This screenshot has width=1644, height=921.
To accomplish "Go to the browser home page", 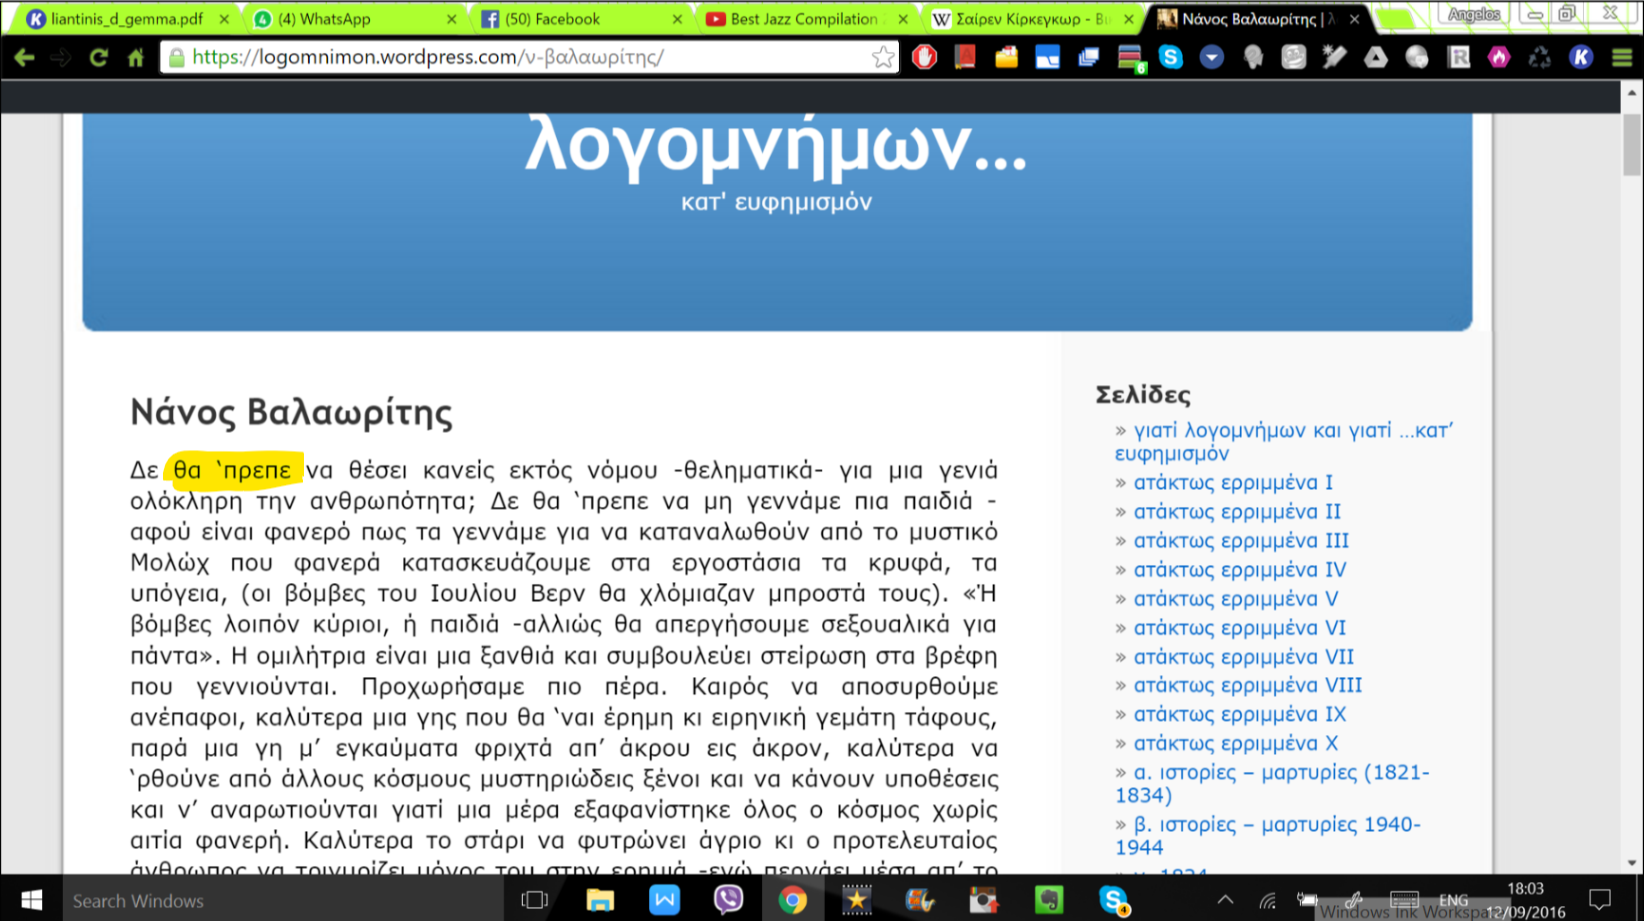I will (x=136, y=57).
